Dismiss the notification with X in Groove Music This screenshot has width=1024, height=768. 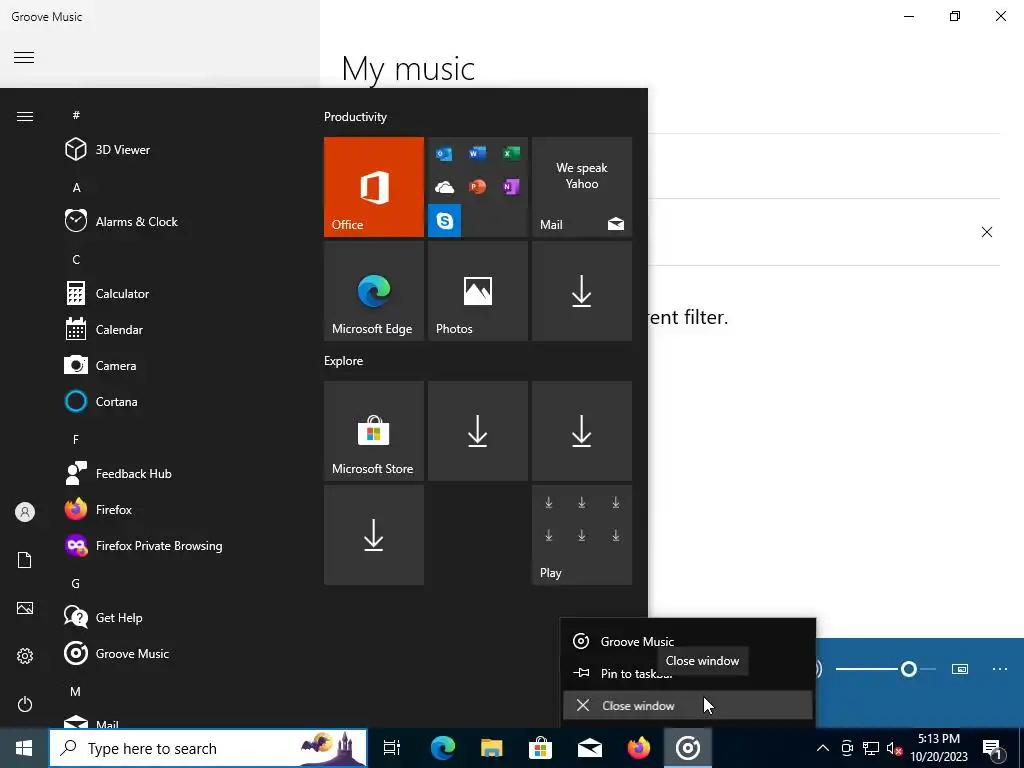click(x=987, y=232)
